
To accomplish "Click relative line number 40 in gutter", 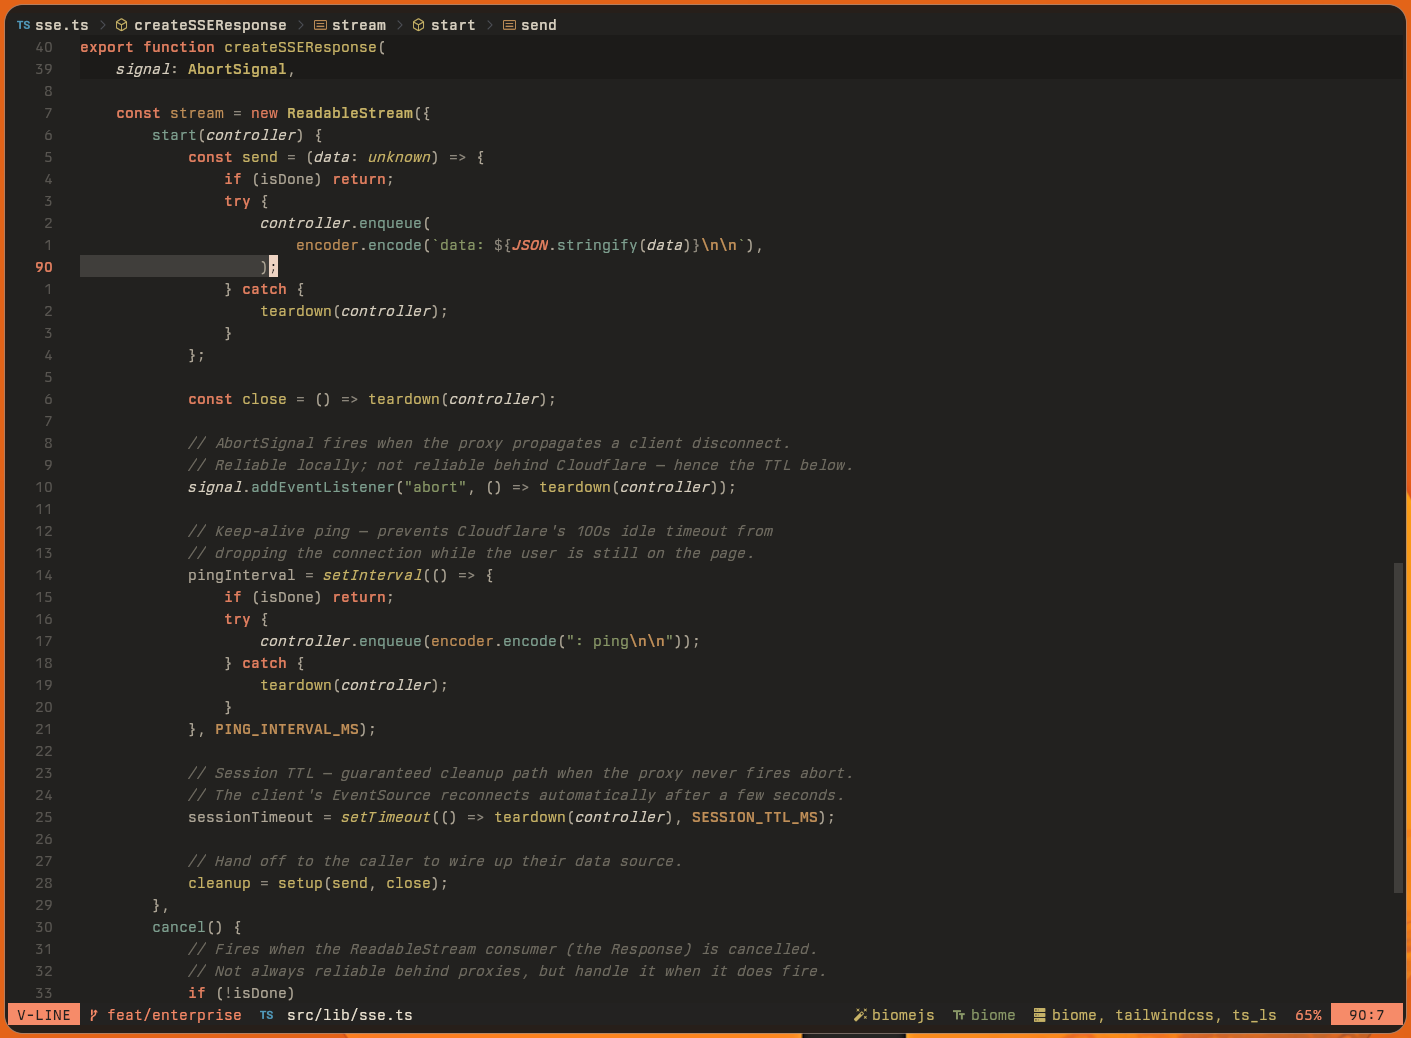I will pos(44,47).
